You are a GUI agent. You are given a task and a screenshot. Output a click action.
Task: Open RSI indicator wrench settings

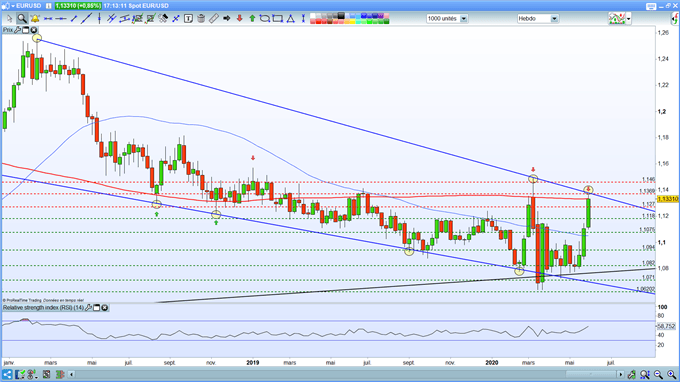[88, 307]
